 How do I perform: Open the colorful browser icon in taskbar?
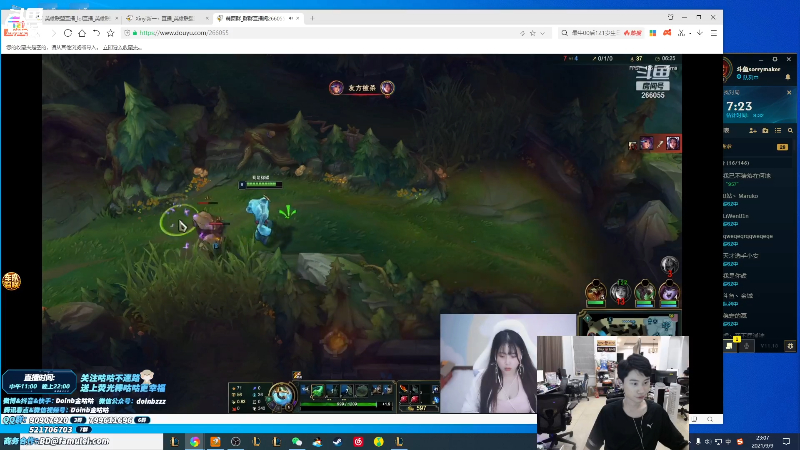coord(194,442)
